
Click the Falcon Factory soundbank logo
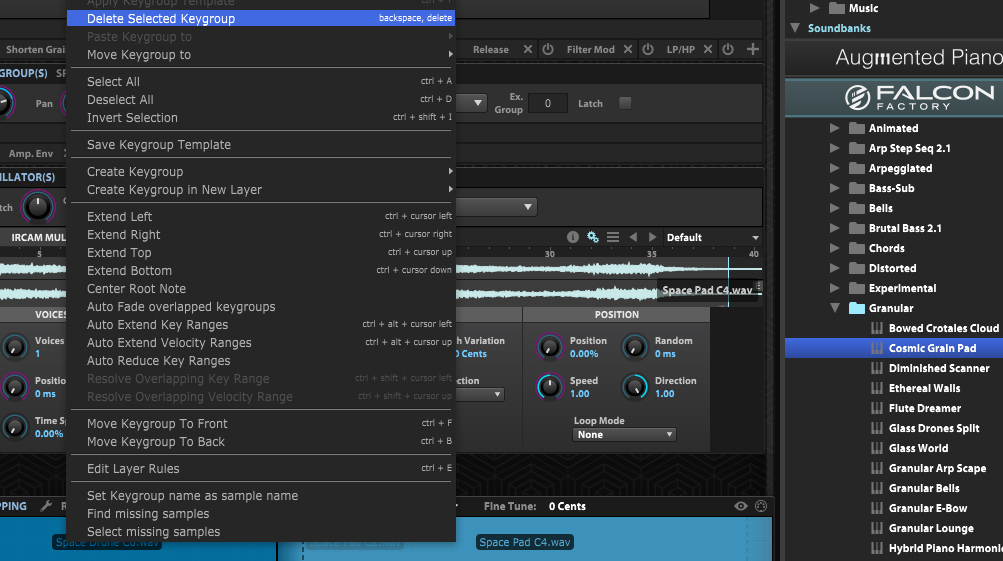[919, 97]
